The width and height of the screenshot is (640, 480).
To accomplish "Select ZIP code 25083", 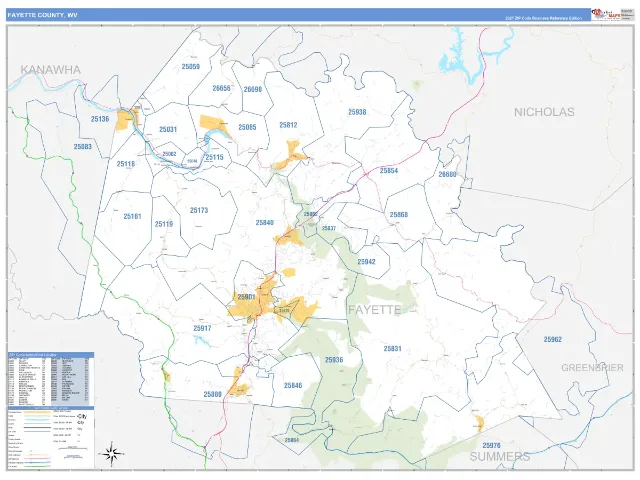I will pos(82,147).
